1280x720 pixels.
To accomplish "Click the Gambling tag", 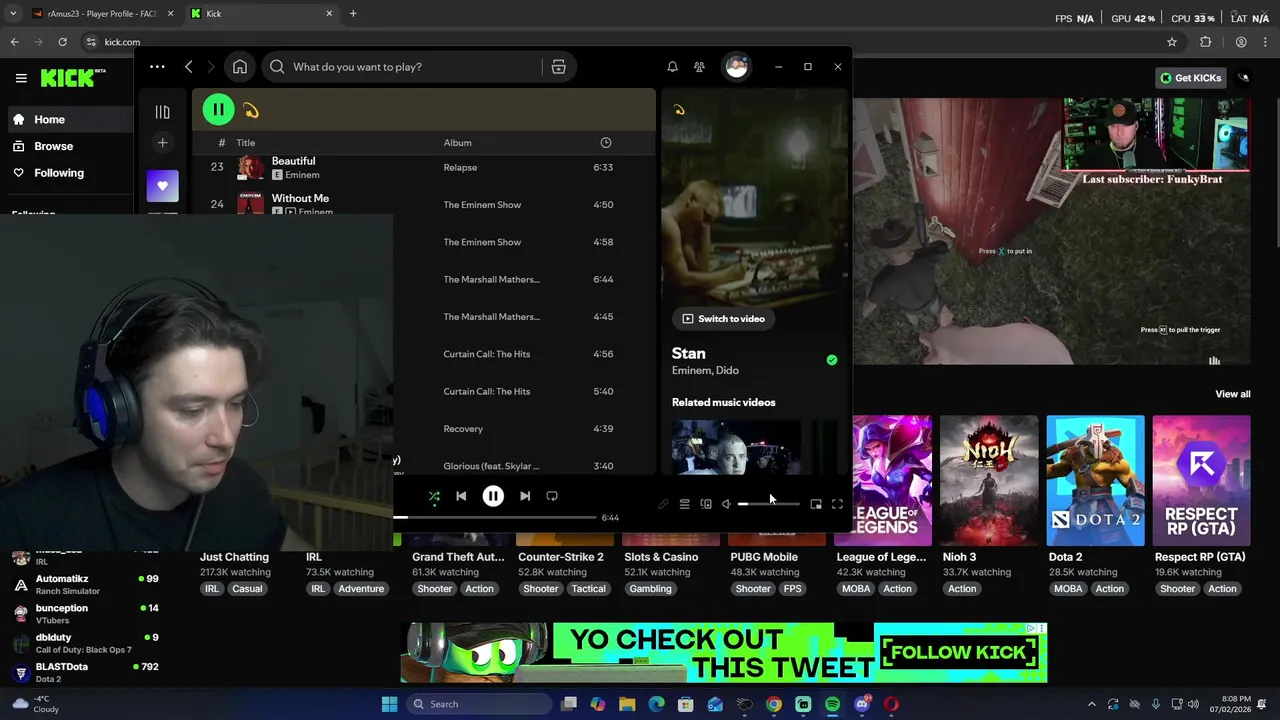I will pyautogui.click(x=650, y=589).
